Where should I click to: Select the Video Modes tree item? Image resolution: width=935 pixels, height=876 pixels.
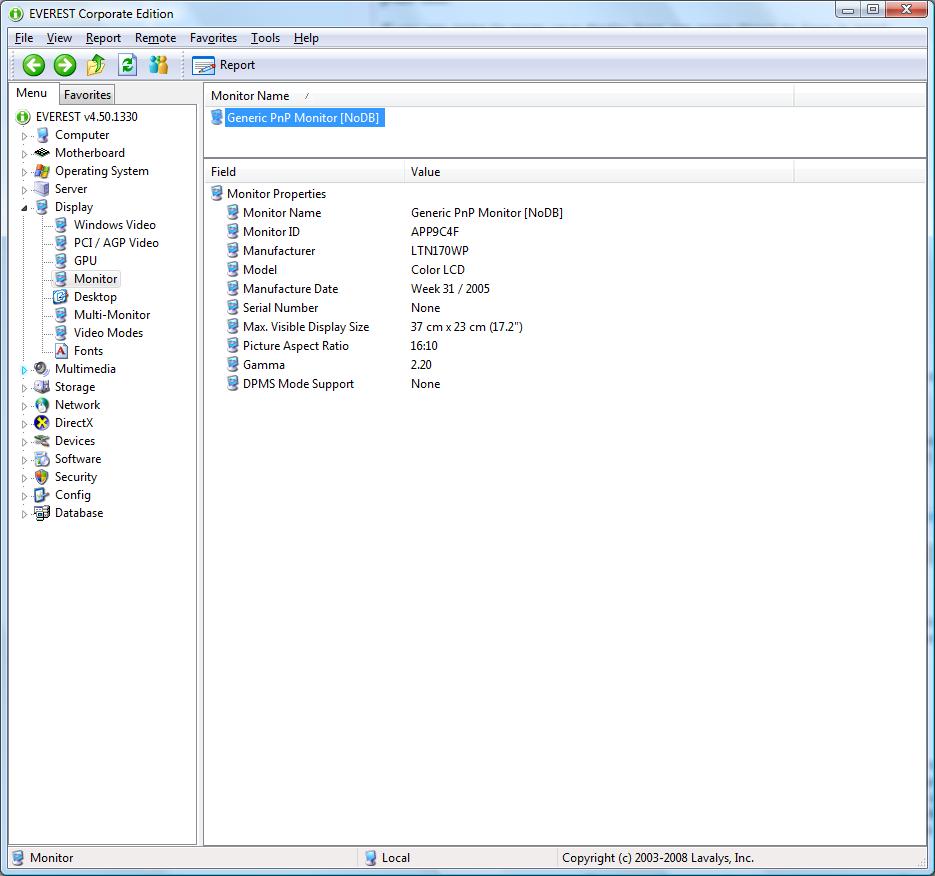109,333
